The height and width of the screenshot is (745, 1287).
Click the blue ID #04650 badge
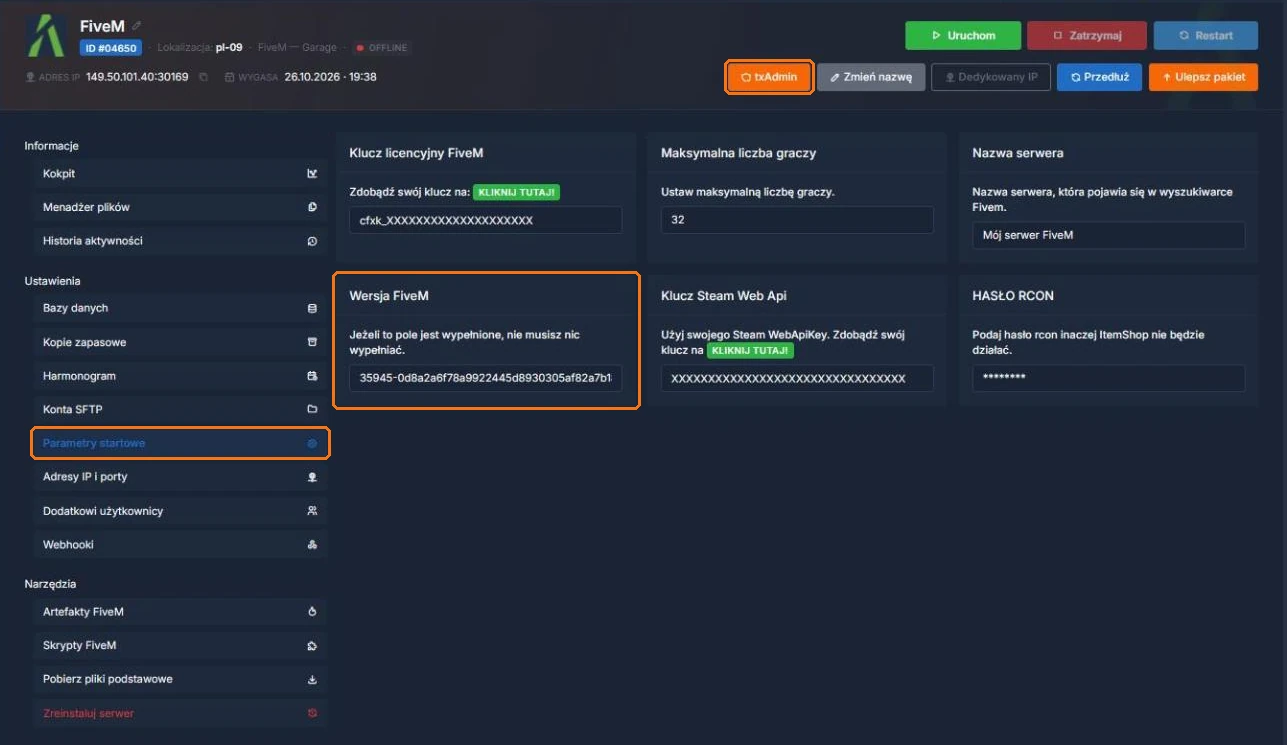(111, 48)
